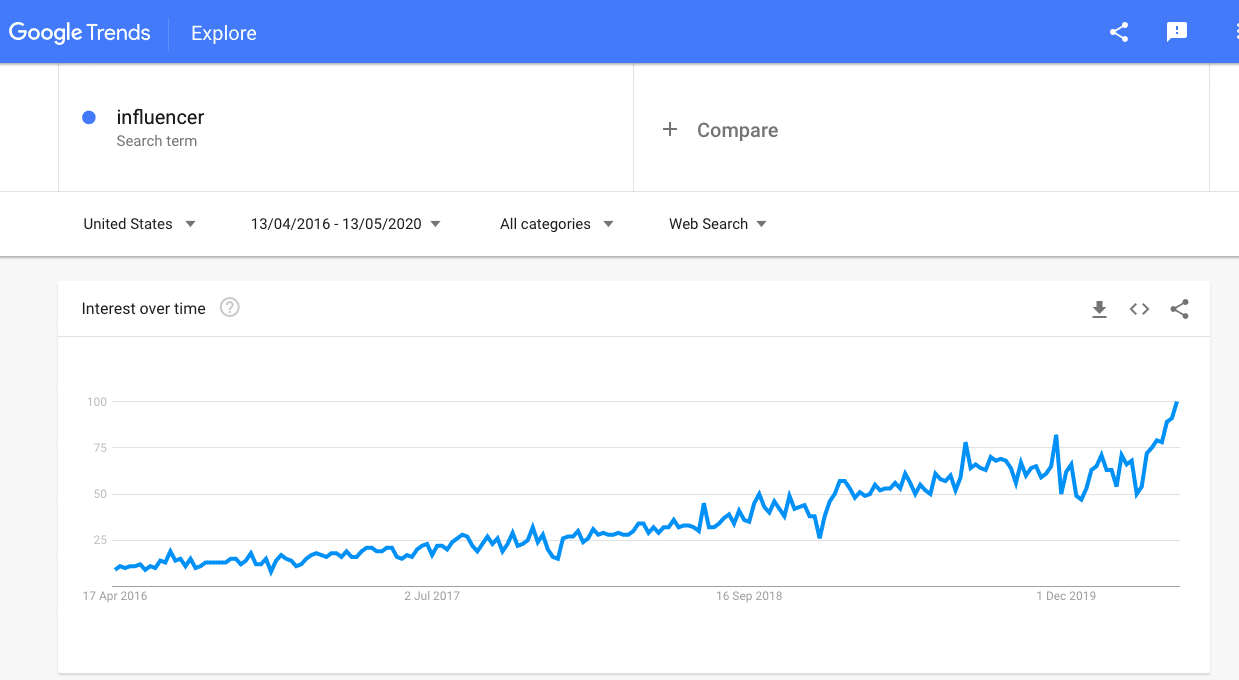This screenshot has width=1239, height=680.
Task: Click the peak at 100 on trend line
Action: (1177, 402)
